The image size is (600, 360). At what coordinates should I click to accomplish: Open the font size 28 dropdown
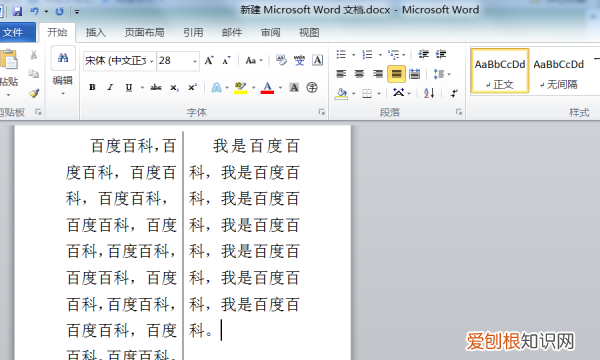pyautogui.click(x=195, y=61)
